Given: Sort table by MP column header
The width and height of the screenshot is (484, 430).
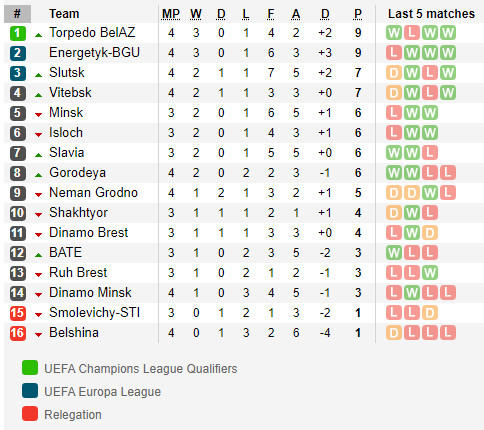Looking at the screenshot, I should click(x=171, y=14).
